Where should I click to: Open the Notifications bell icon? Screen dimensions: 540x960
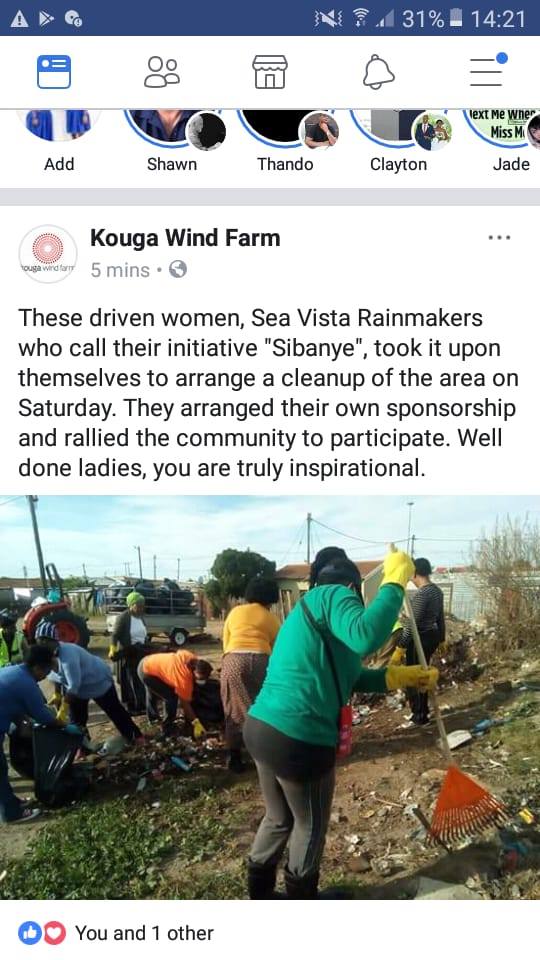coord(378,72)
